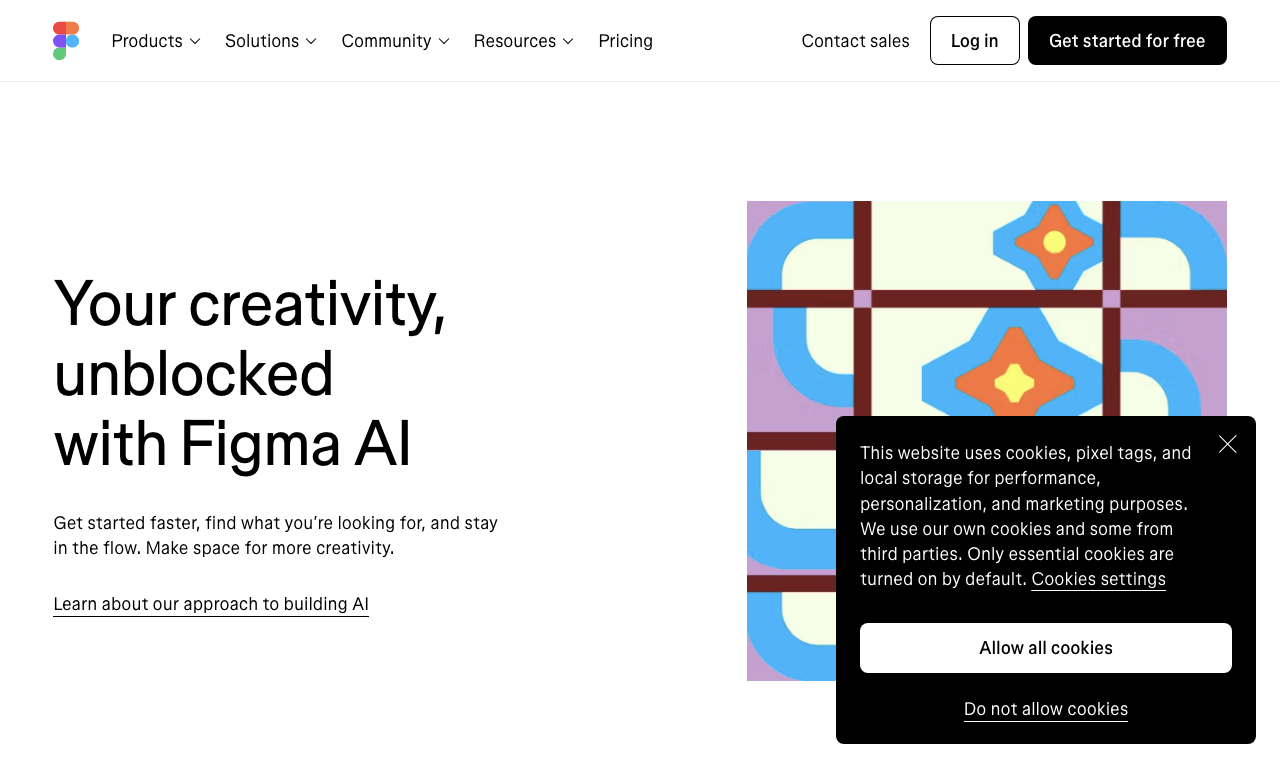Click the Products menu label

click(x=147, y=41)
